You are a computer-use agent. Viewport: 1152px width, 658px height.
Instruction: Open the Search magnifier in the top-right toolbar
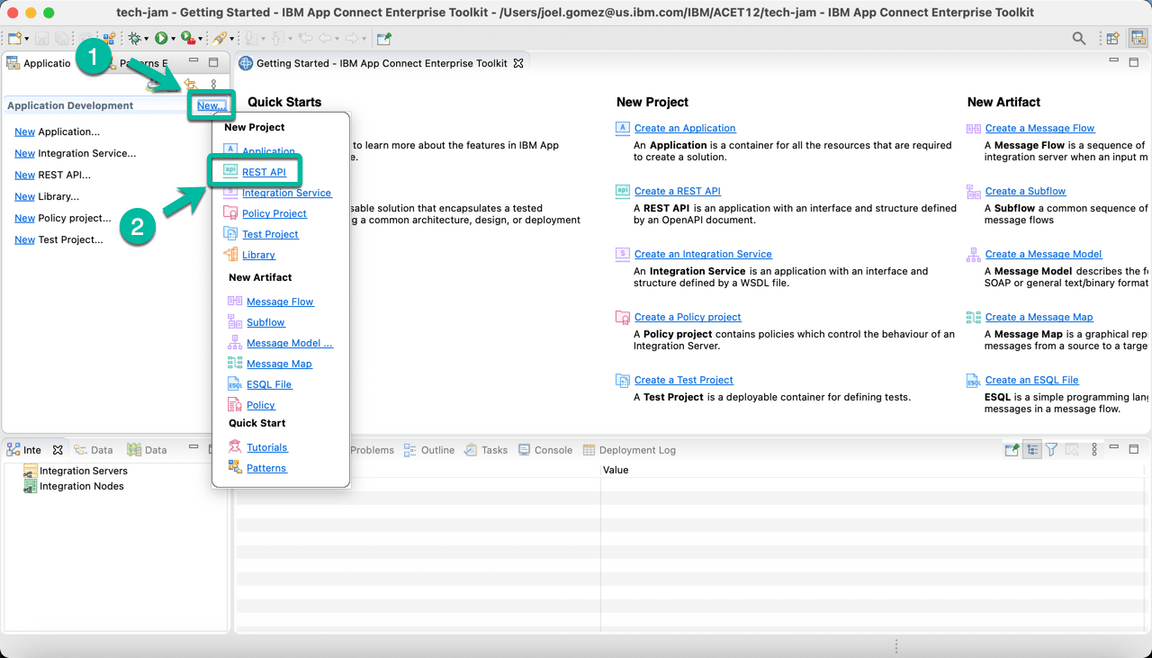(x=1079, y=38)
